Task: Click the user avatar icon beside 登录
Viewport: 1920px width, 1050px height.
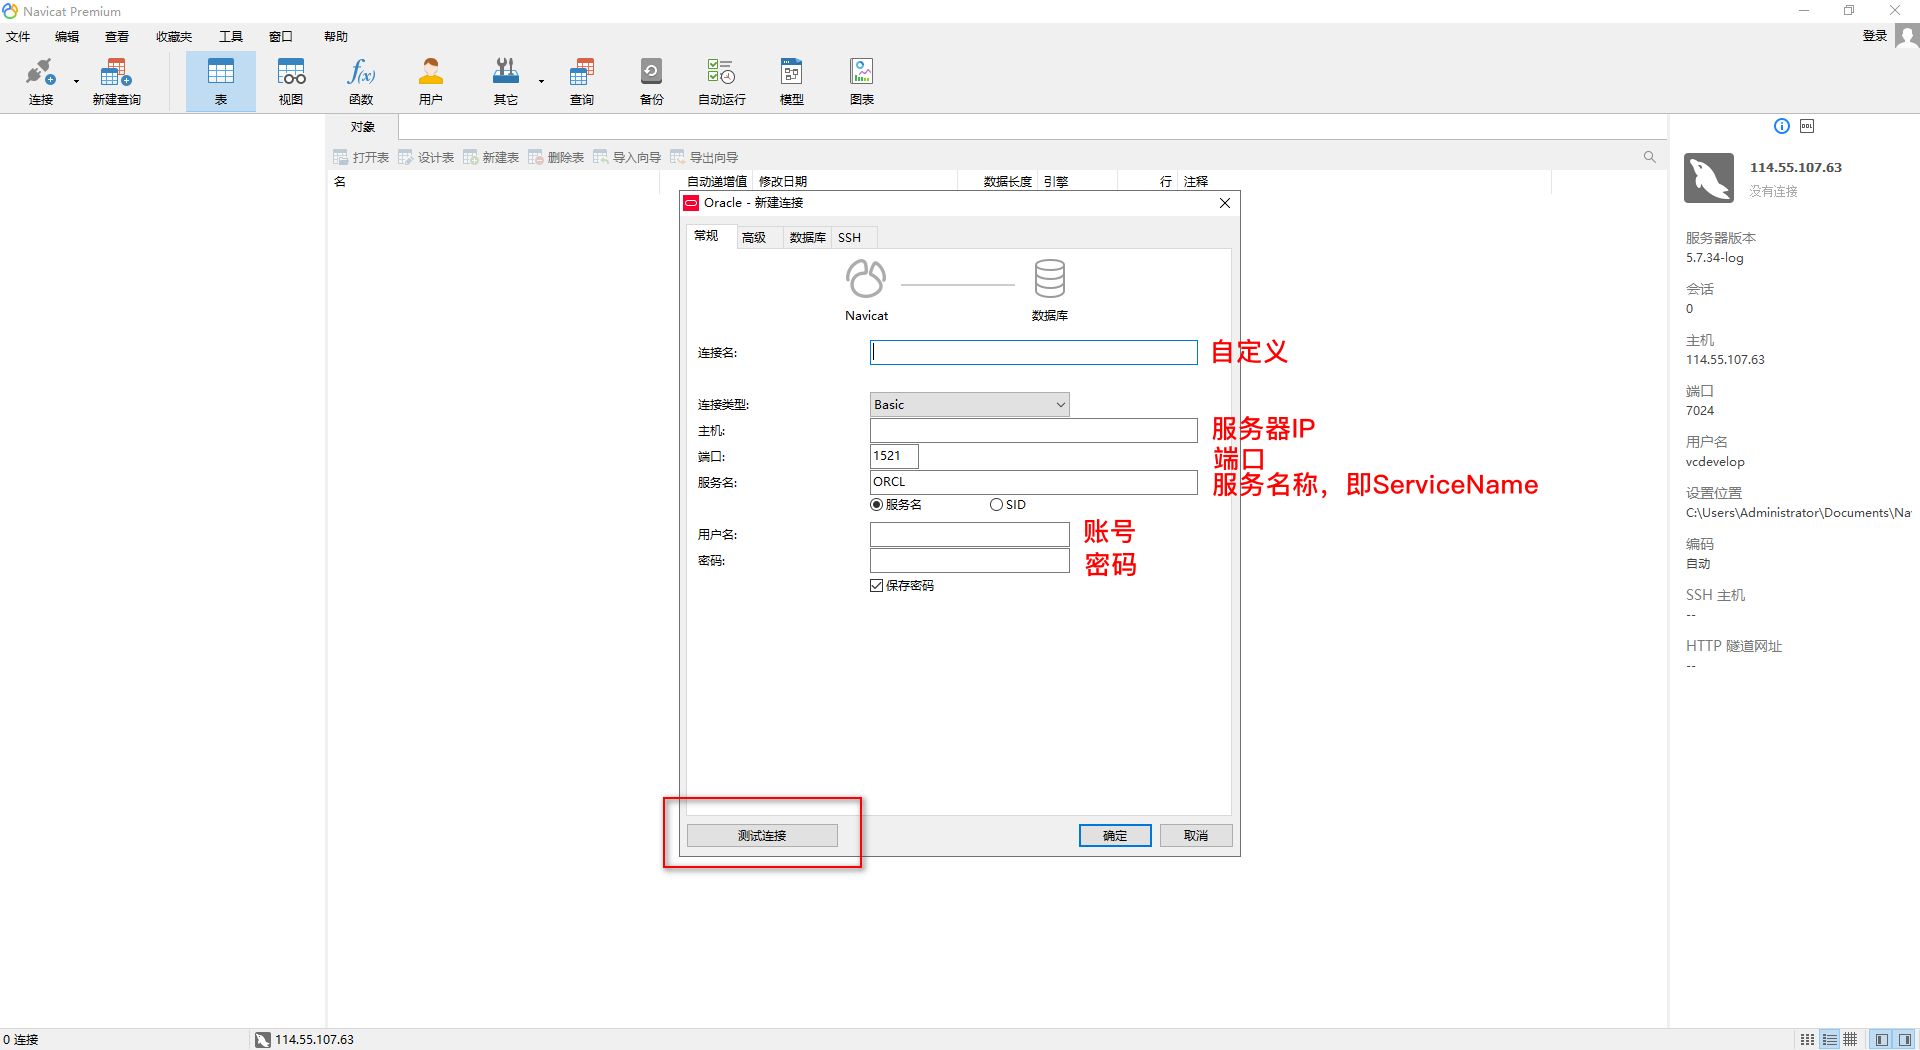Action: [1907, 36]
